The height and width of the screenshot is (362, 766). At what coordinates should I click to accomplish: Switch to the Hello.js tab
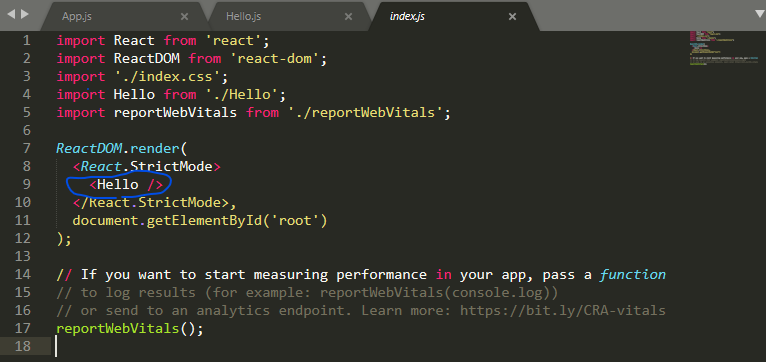tap(243, 16)
